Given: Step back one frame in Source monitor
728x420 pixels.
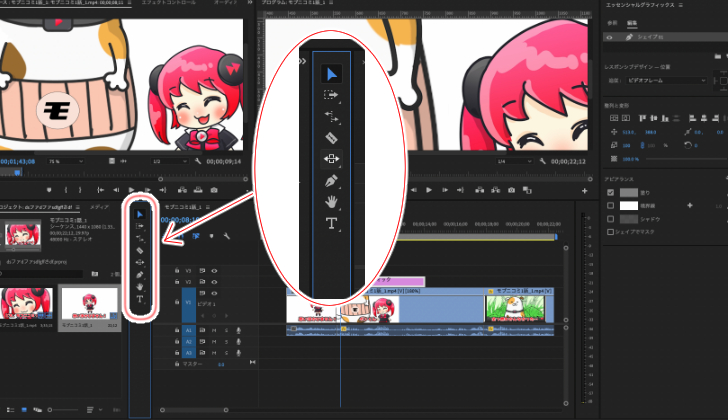Looking at the screenshot, I should (x=116, y=190).
